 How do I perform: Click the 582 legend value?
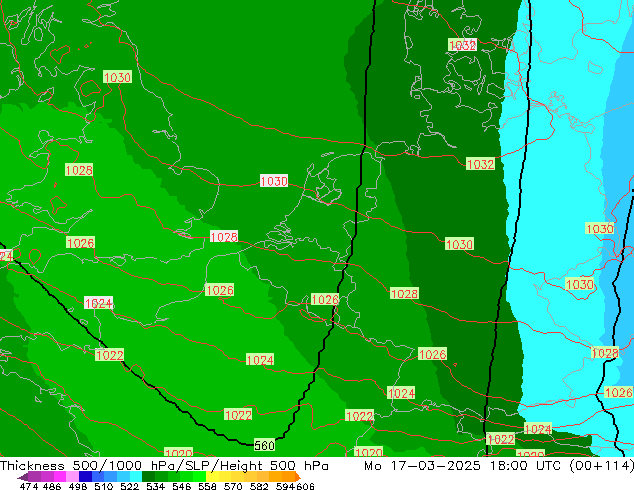tap(259, 486)
